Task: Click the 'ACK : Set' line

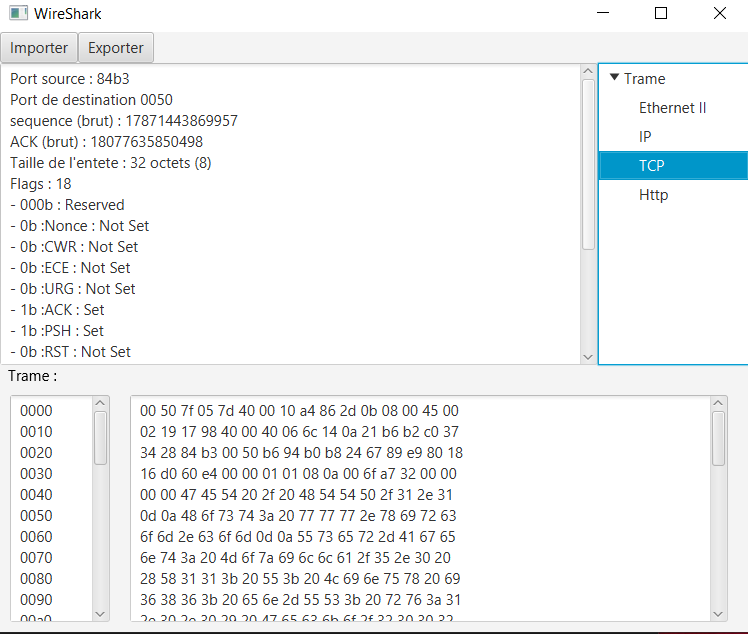Action: point(57,310)
